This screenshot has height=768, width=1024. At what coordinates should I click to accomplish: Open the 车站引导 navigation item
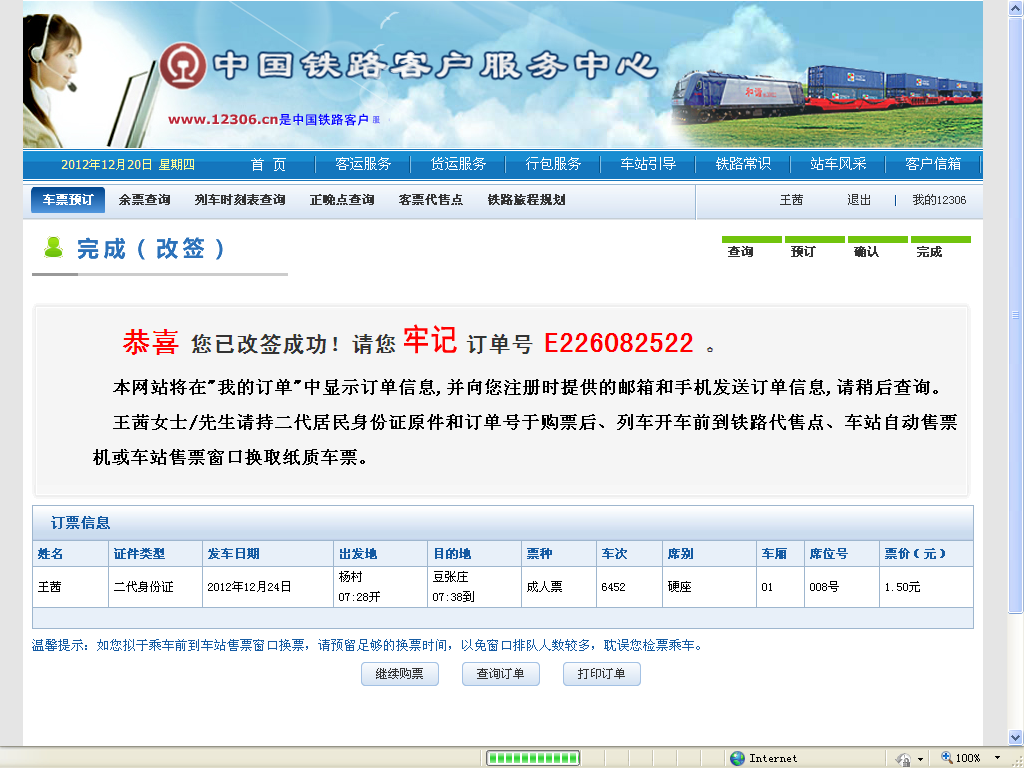tap(648, 164)
